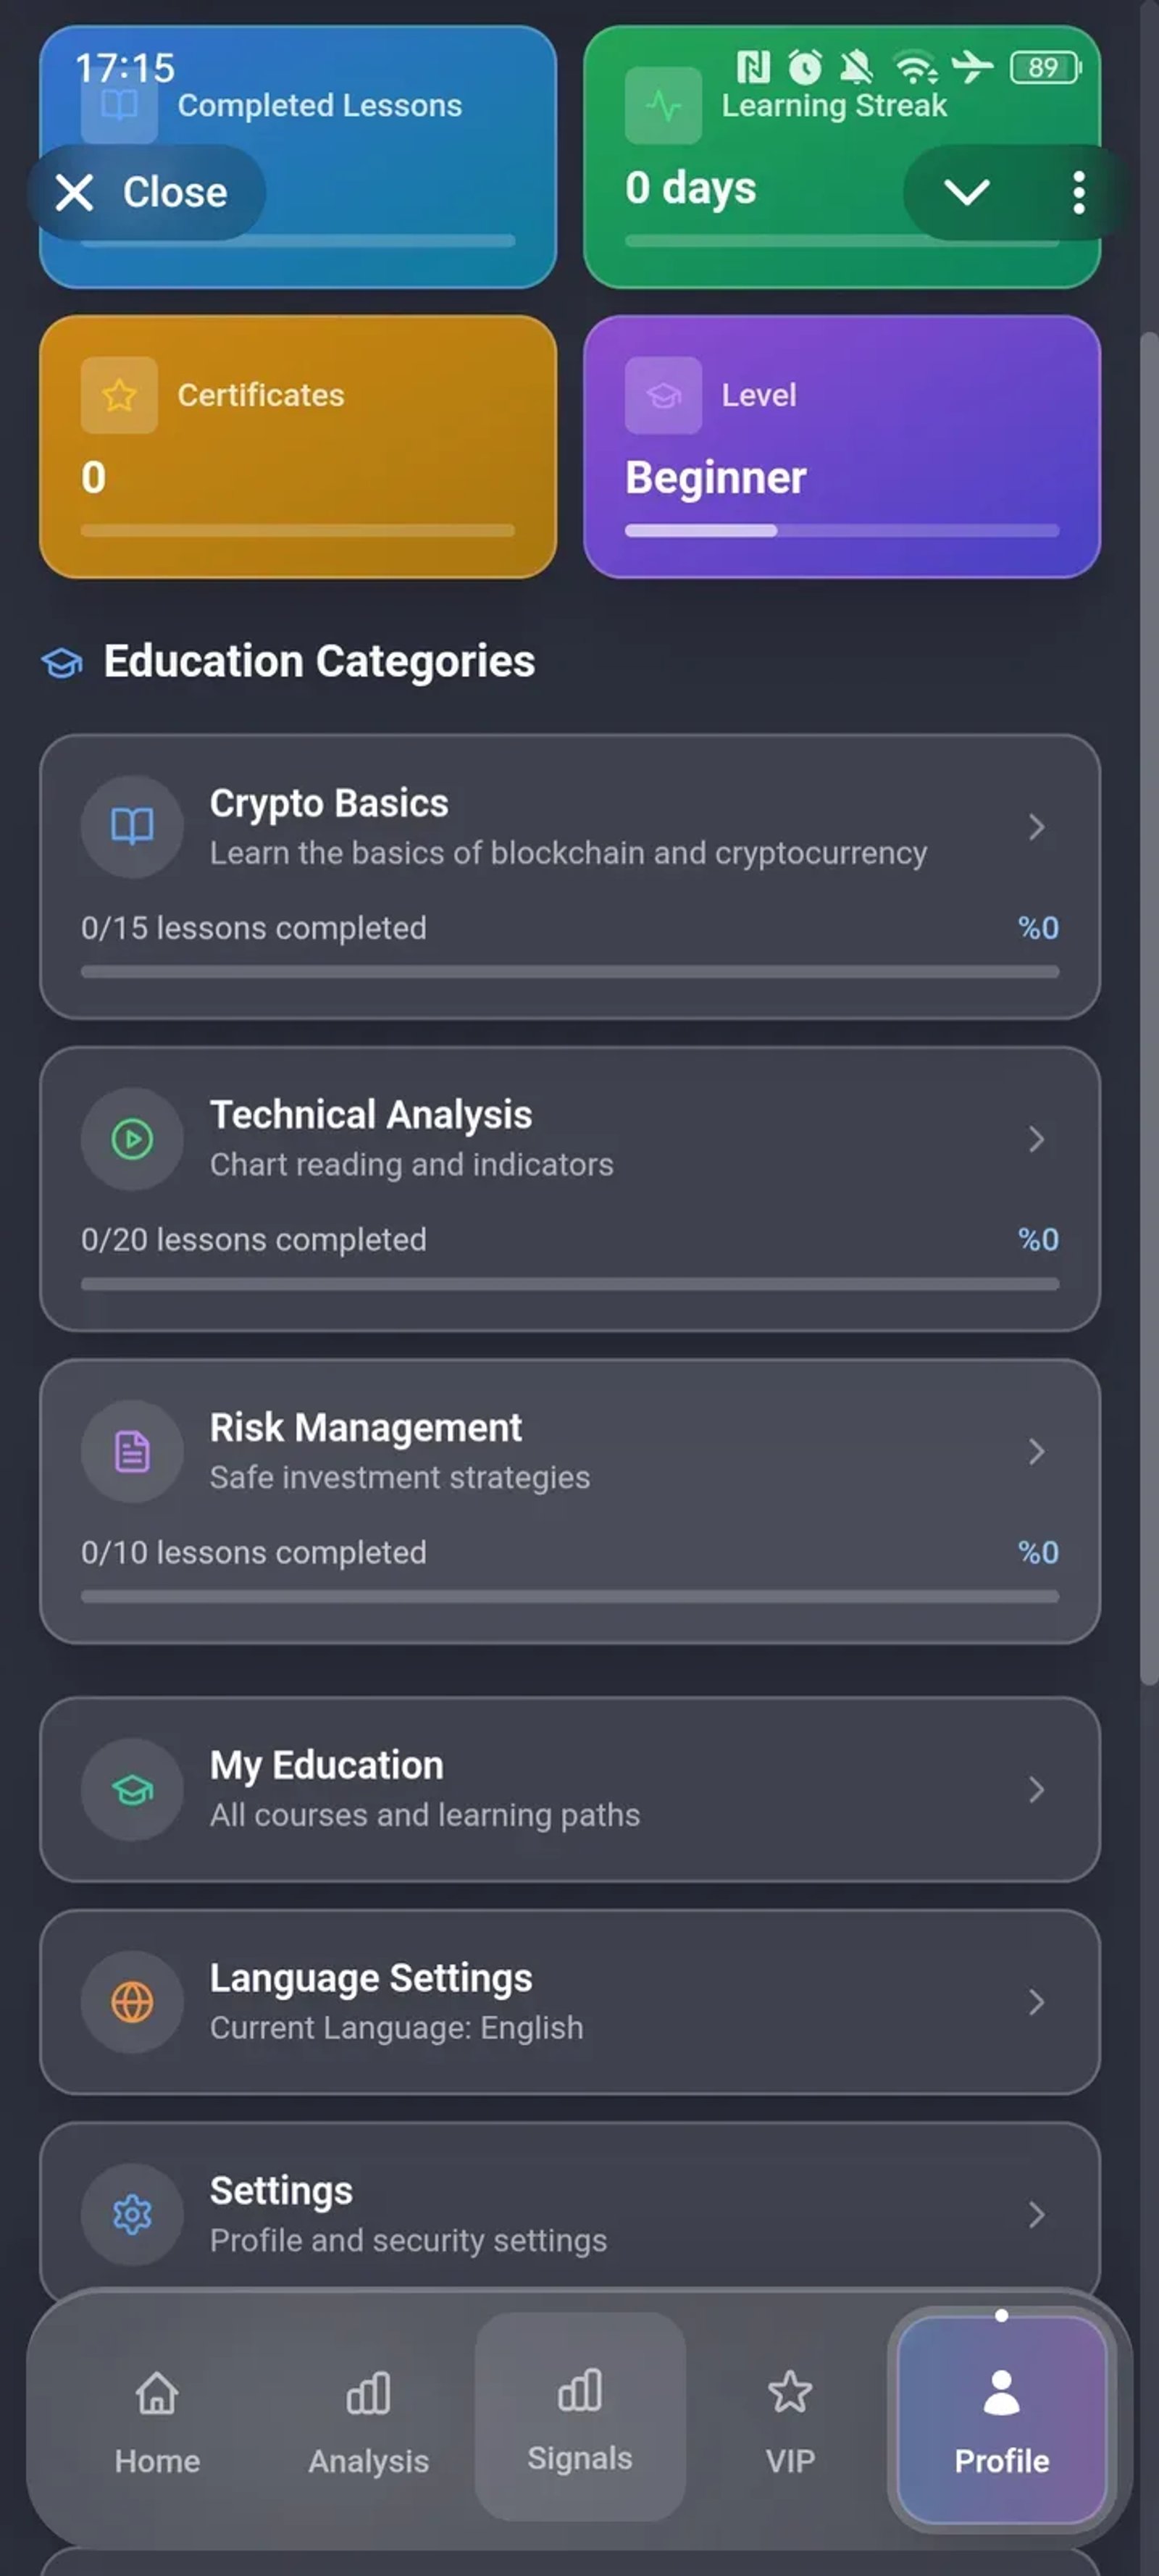Click the Learning Streak activity icon
Viewport: 1159px width, 2576px height.
click(x=662, y=105)
